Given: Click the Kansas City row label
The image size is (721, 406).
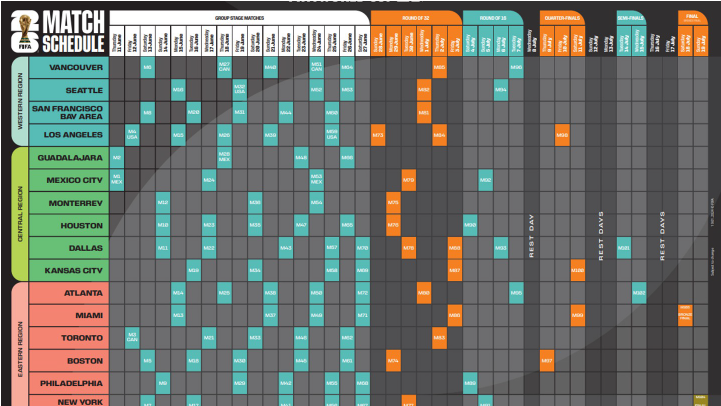Looking at the screenshot, I should pos(68,270).
